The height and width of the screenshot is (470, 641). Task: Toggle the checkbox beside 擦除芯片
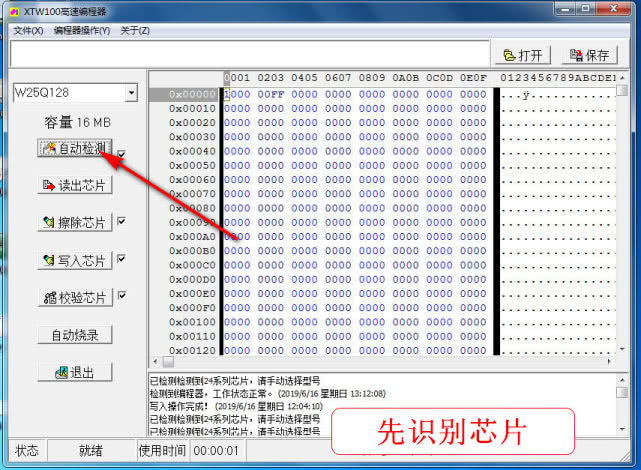click(x=121, y=221)
